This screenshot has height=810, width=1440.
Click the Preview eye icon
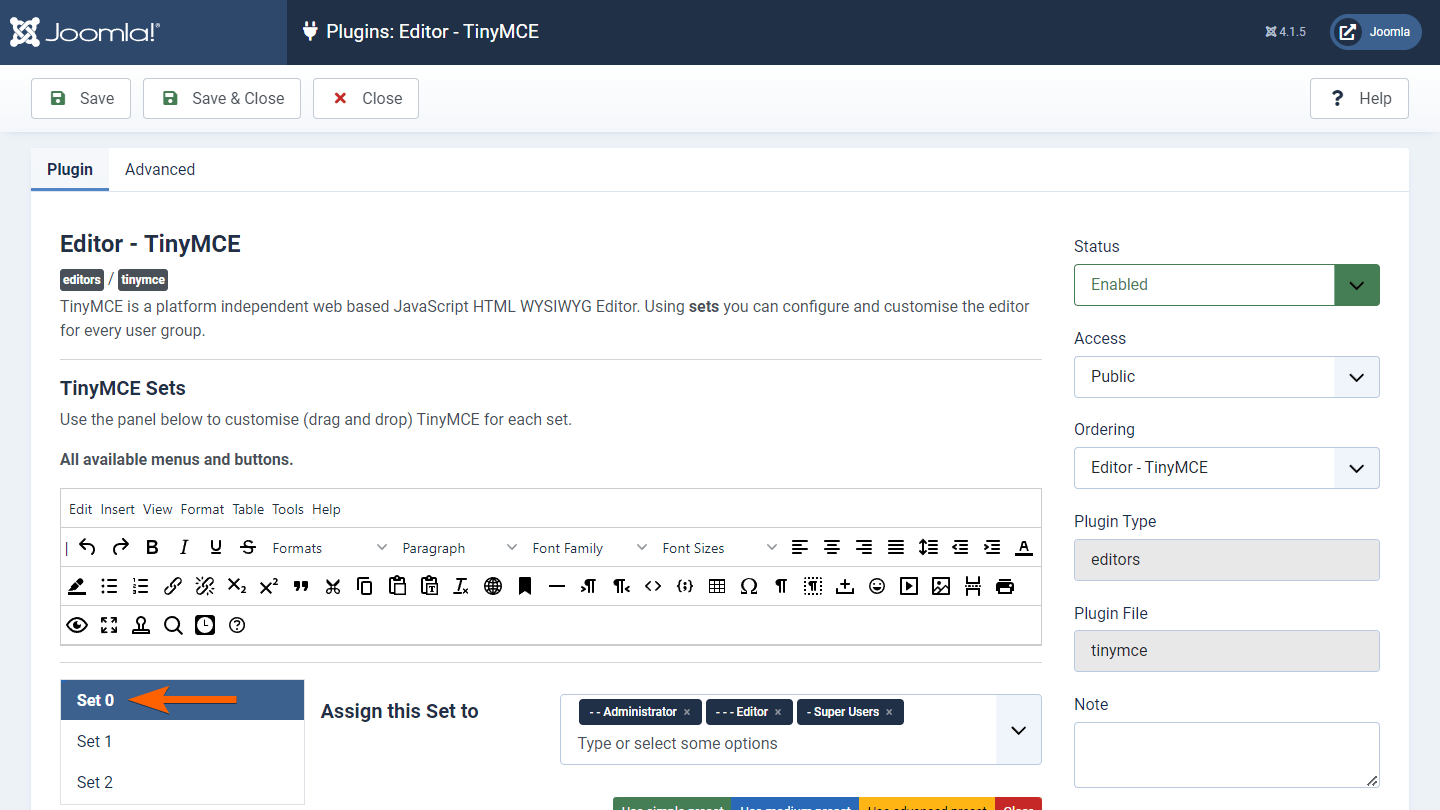click(x=77, y=625)
